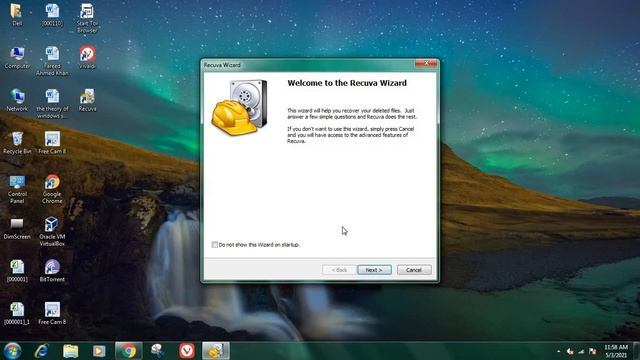Screen dimensions: 640x360
Task: Open Windows Media Player from the taskbar
Action: tap(99, 351)
